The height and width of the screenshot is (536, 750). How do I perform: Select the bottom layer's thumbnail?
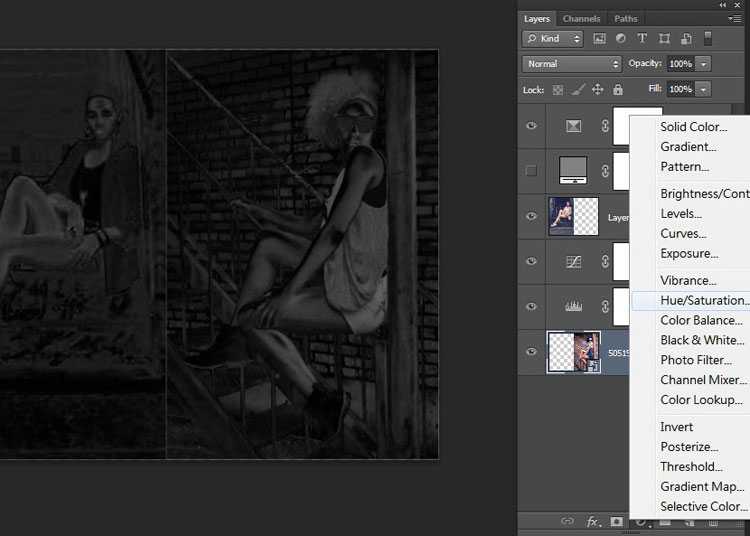(x=574, y=352)
